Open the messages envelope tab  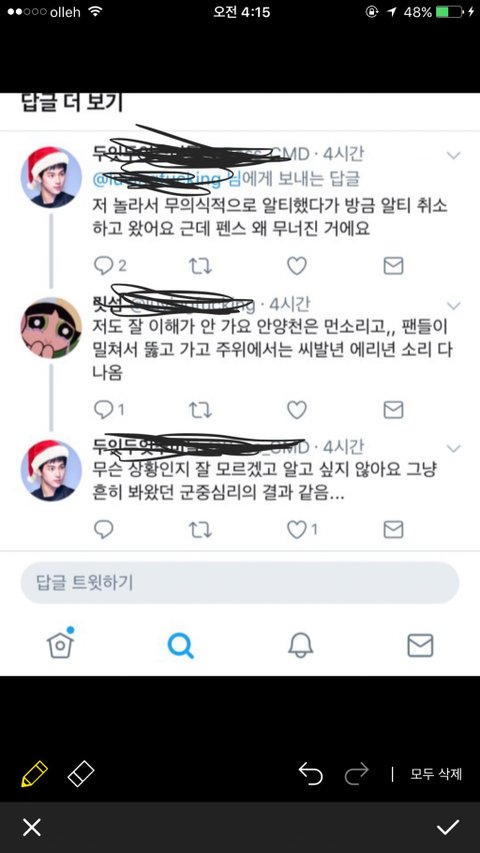pos(420,646)
